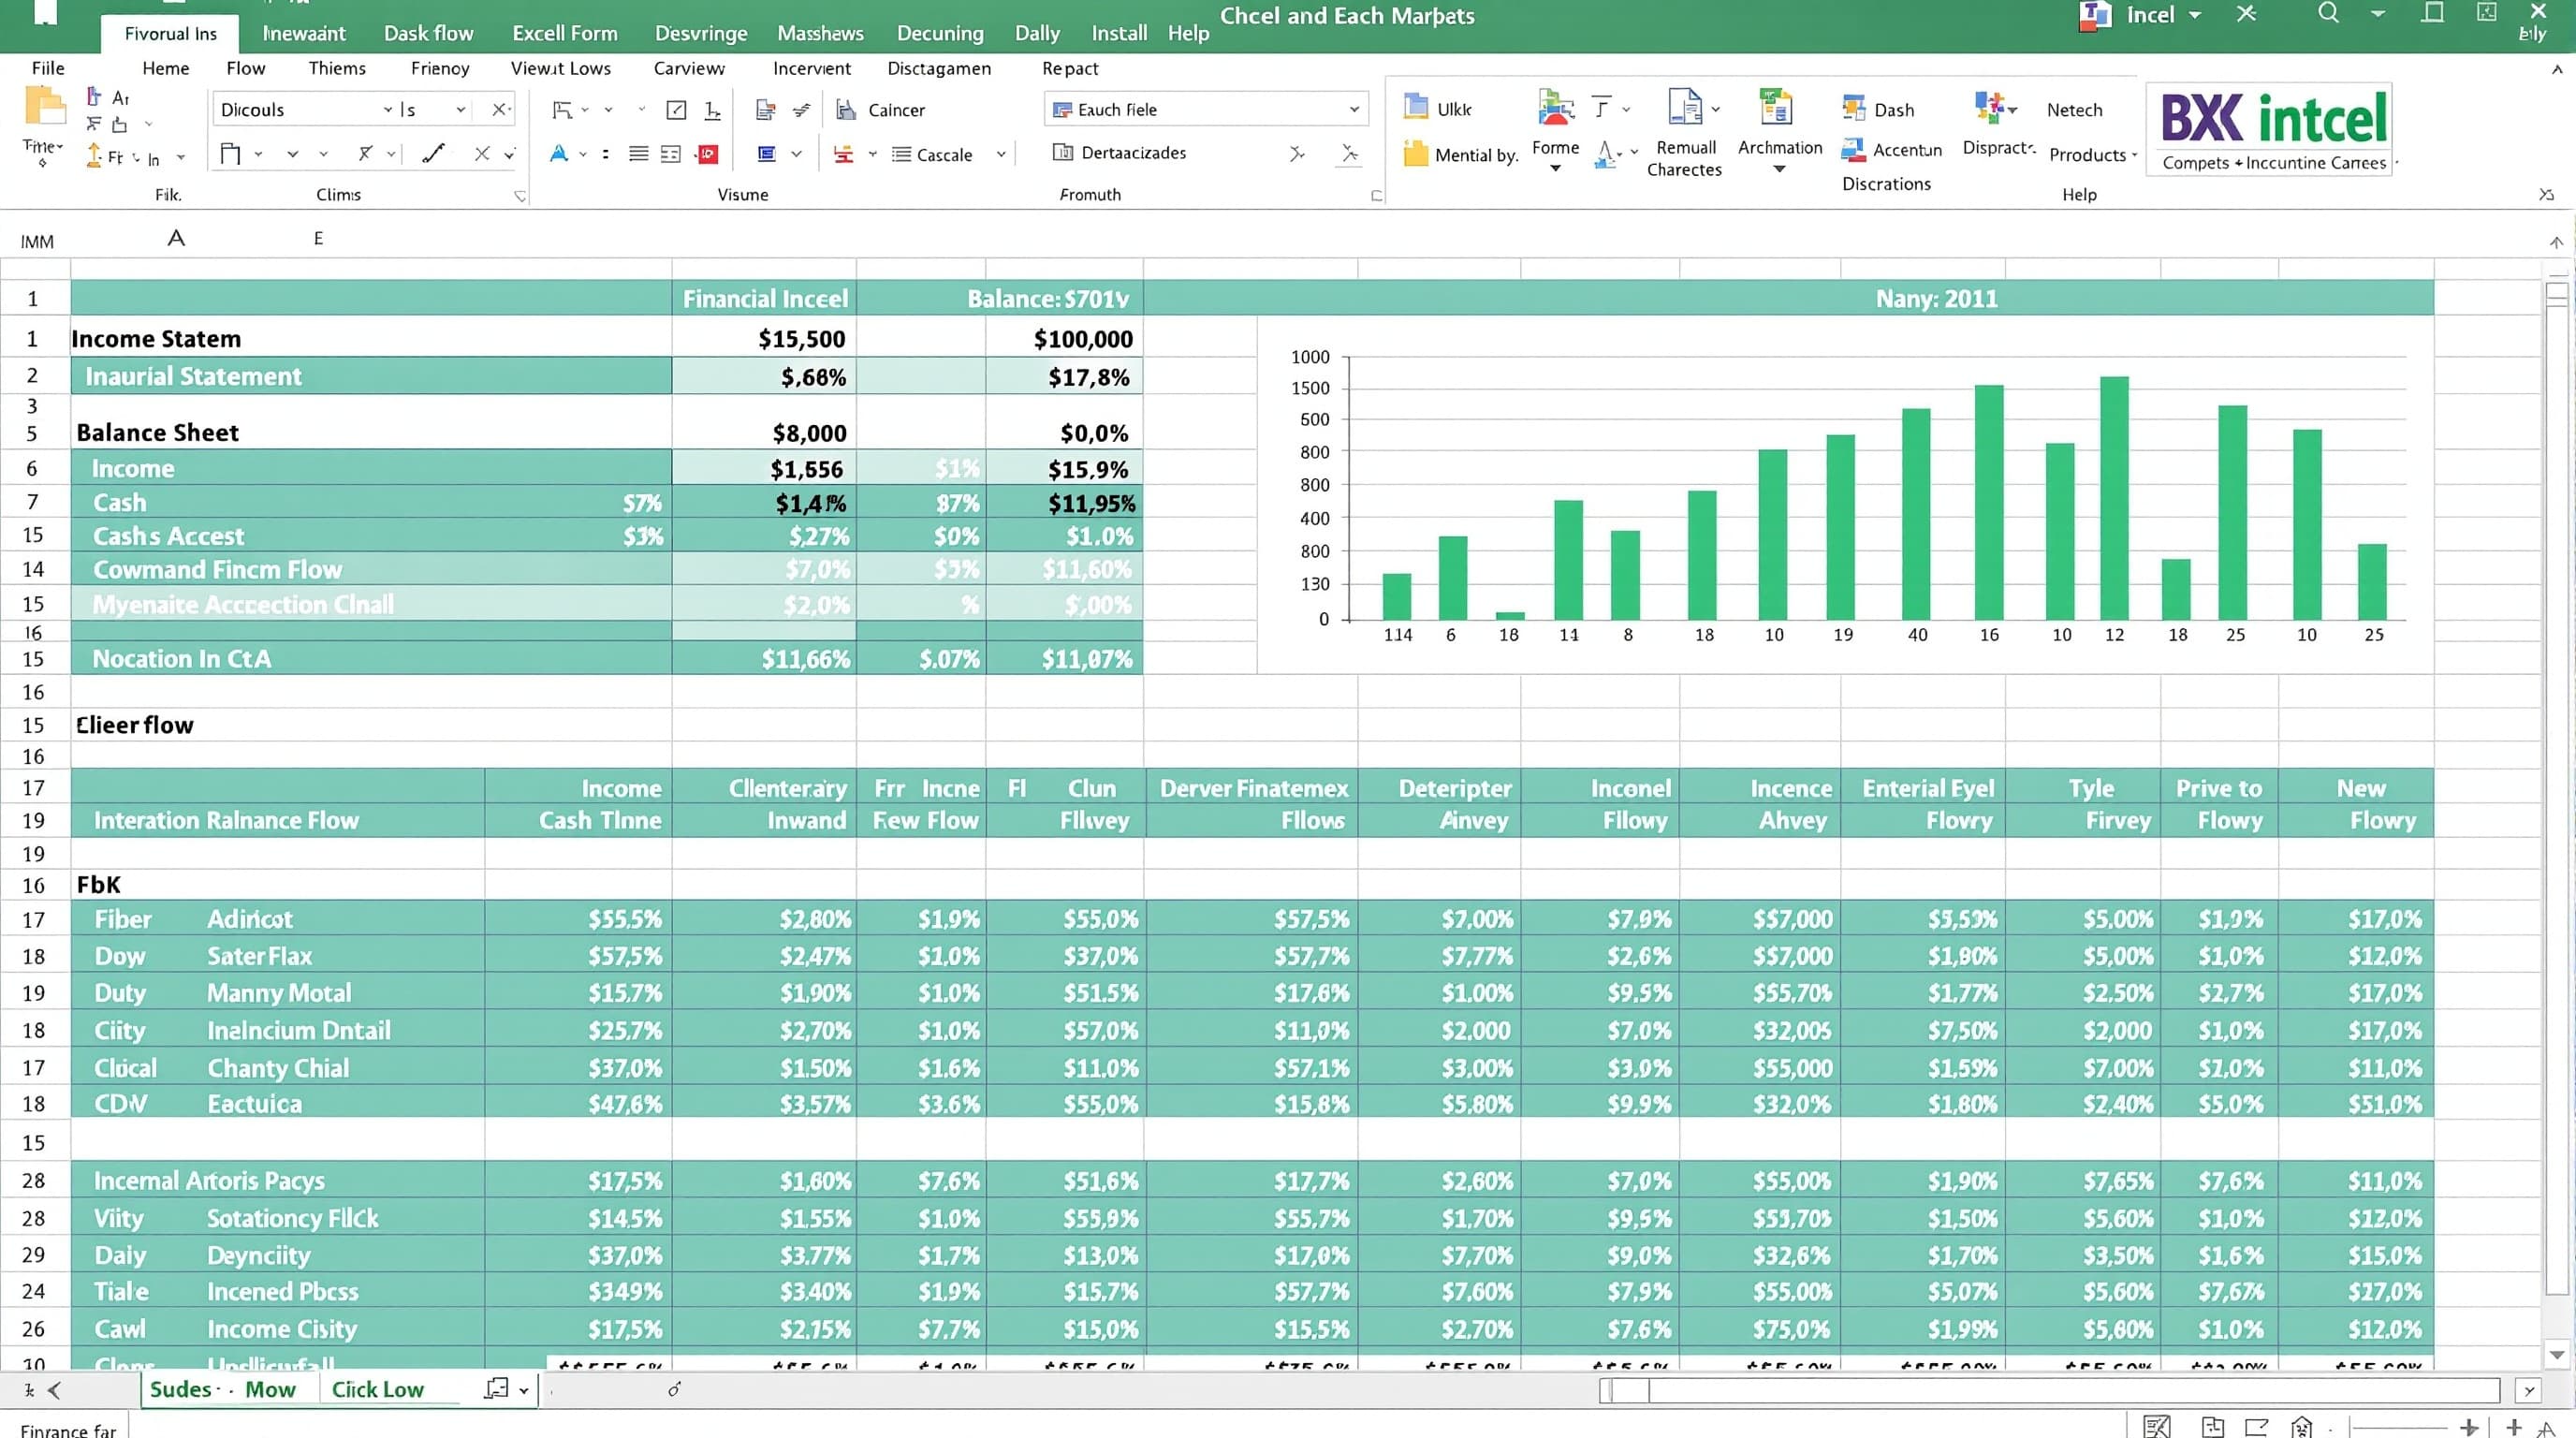This screenshot has width=2576, height=1438.
Task: Switch to the Click Low sheet tab
Action: [x=377, y=1389]
